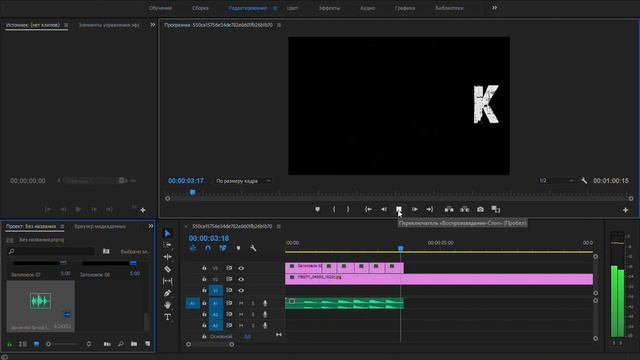Switch to 'Обучение' workspace
Screen dimensions: 640x360
(160, 8)
